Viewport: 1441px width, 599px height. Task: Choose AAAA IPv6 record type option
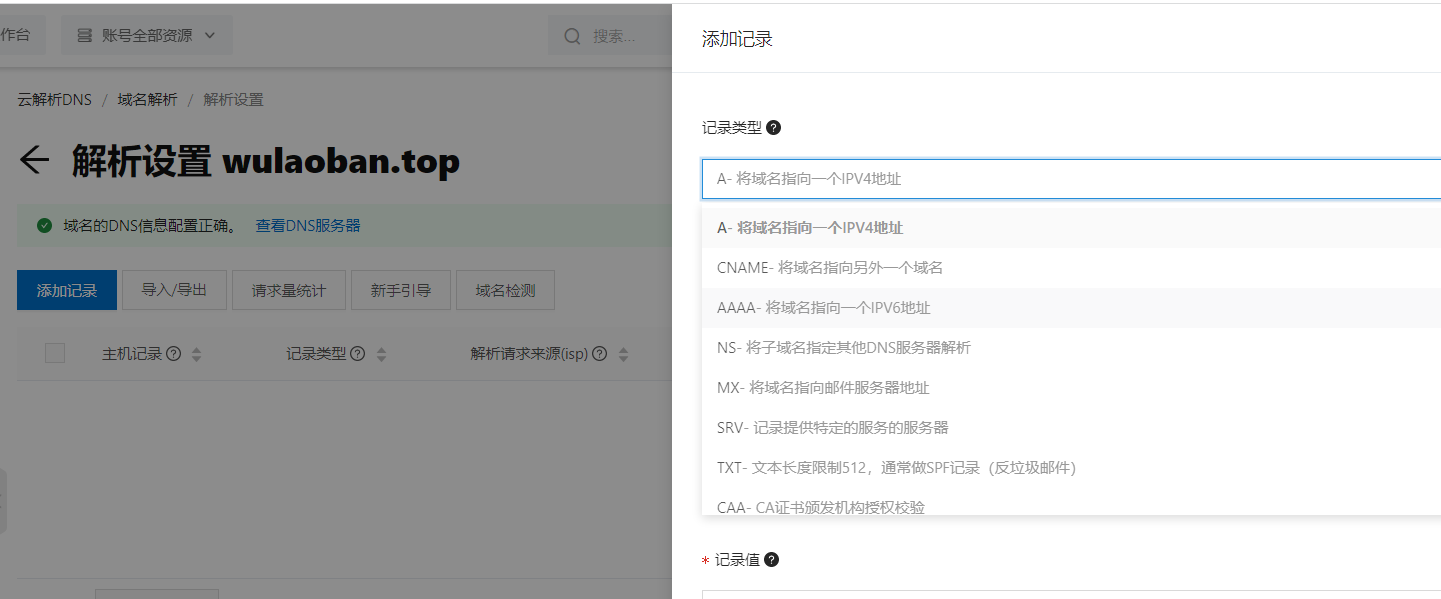click(824, 308)
